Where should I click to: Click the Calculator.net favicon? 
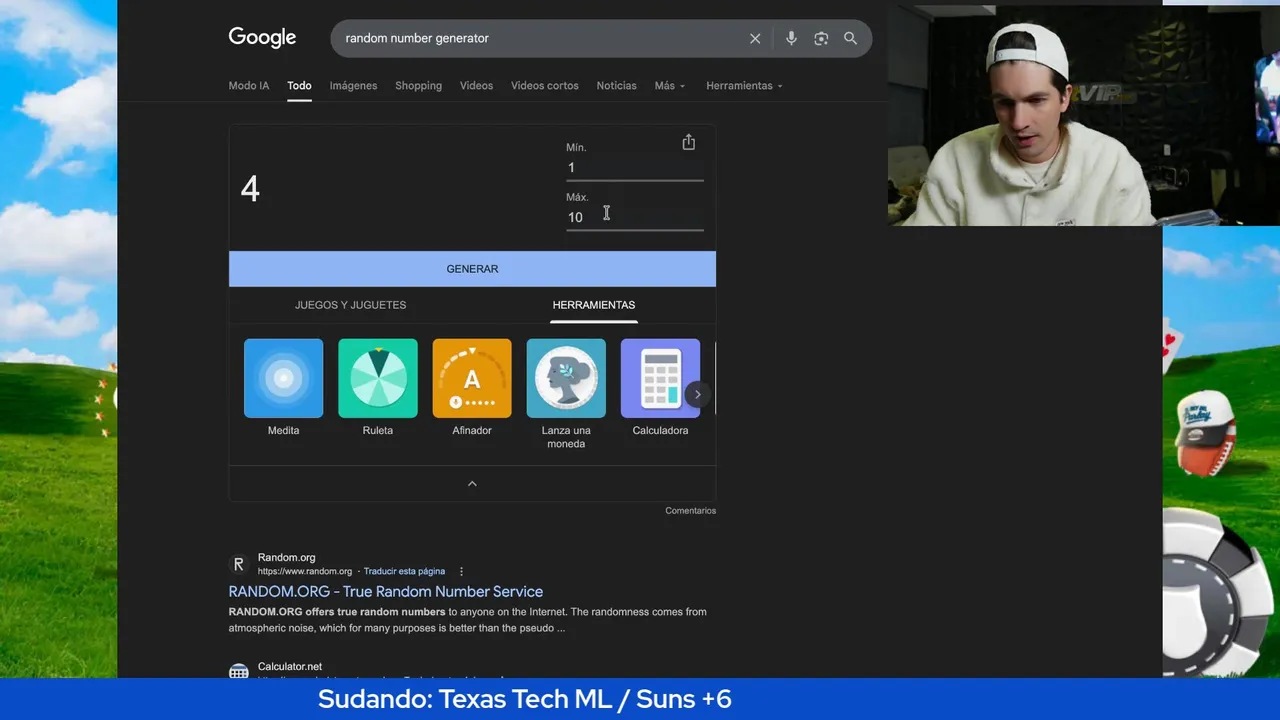tap(238, 672)
